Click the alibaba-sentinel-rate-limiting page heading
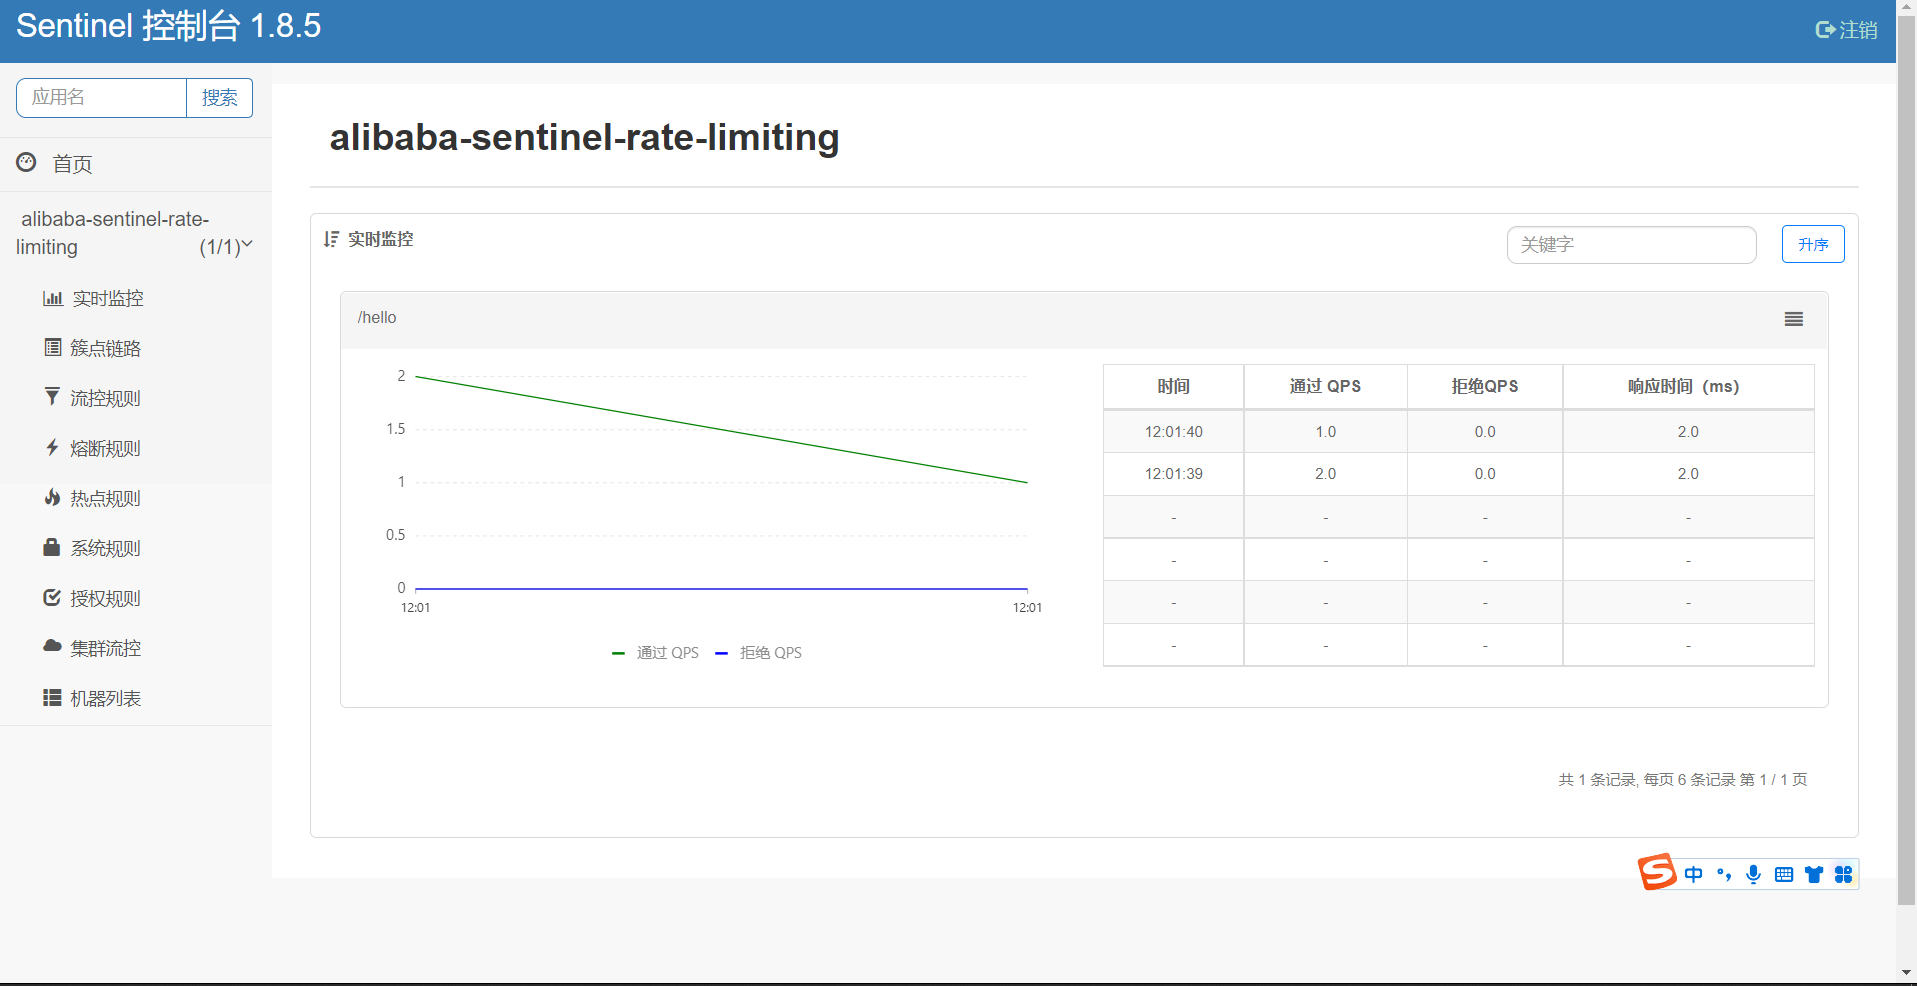The height and width of the screenshot is (986, 1917). click(x=585, y=137)
